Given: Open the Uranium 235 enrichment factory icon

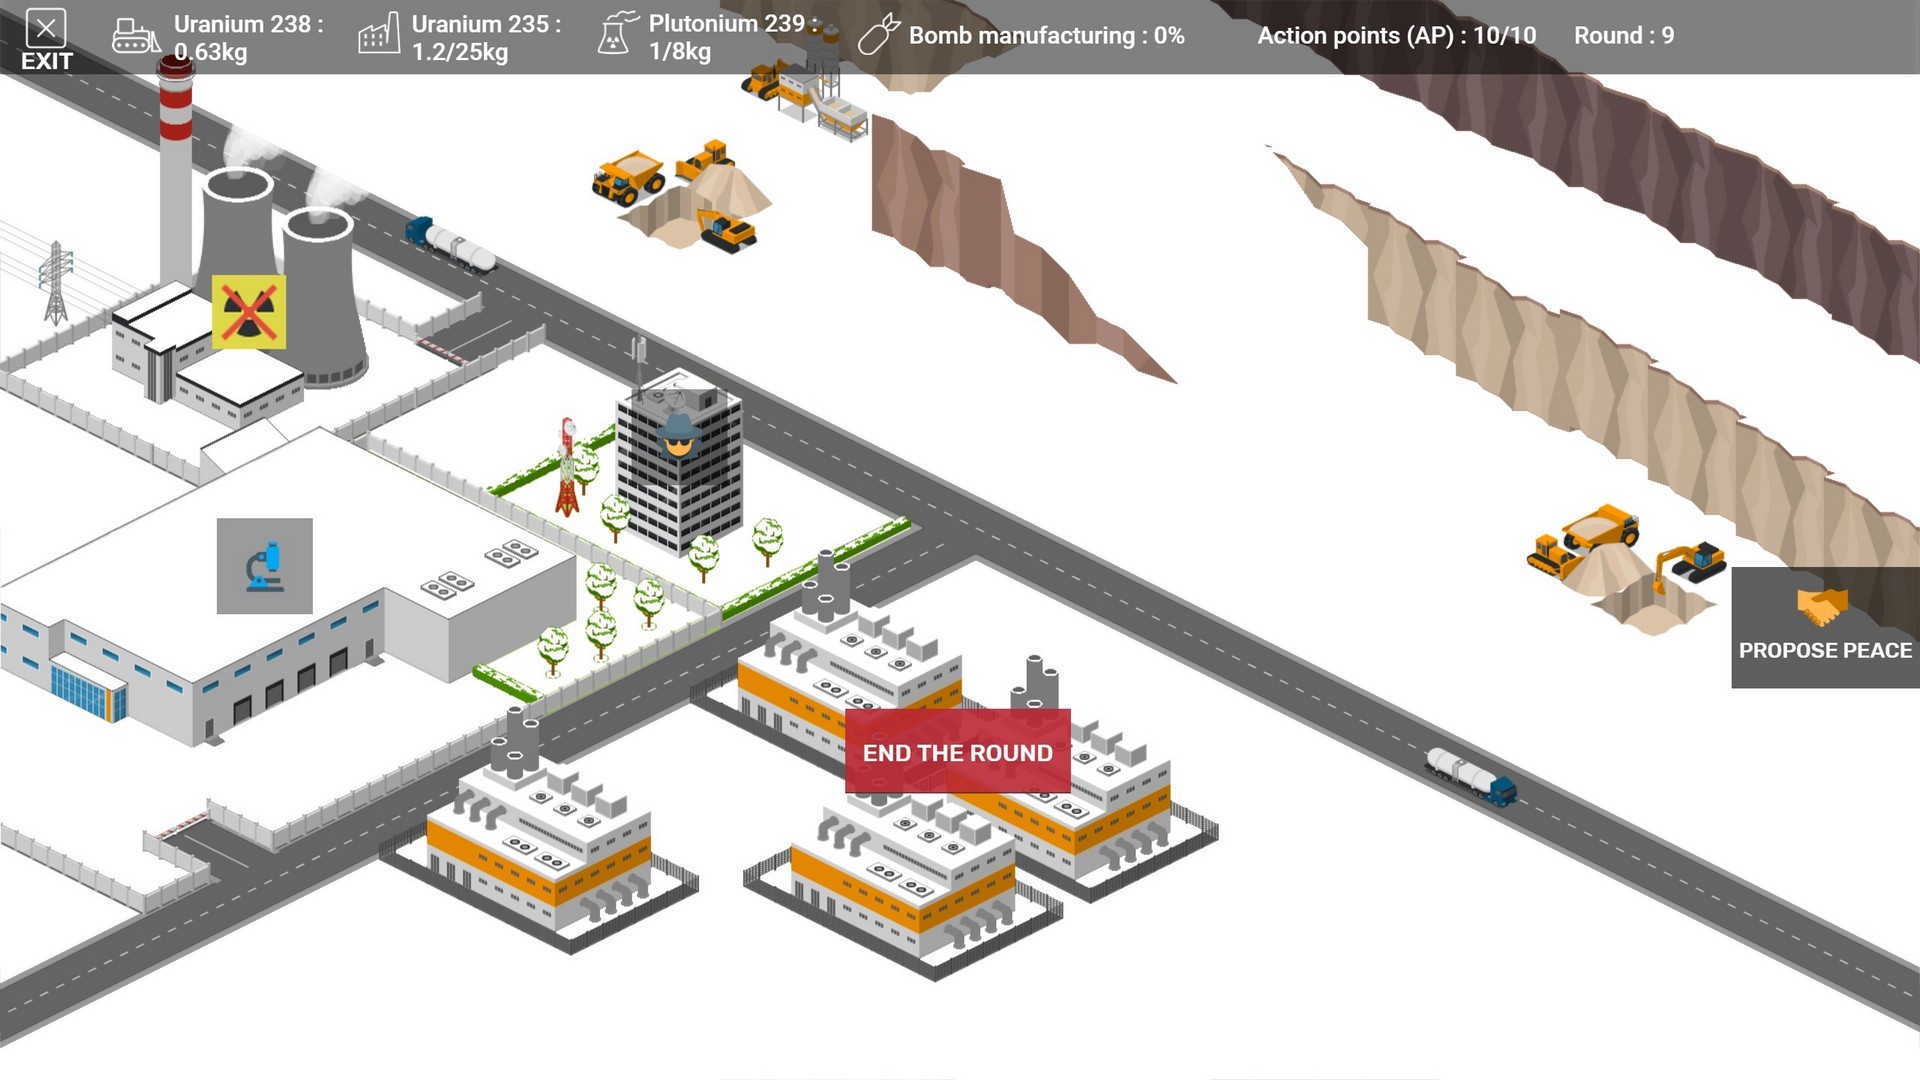Looking at the screenshot, I should point(378,34).
